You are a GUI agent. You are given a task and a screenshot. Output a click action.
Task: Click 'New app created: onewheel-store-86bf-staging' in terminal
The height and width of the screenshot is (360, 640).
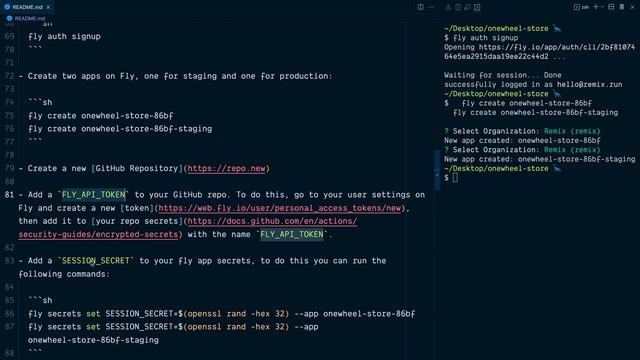click(540, 159)
